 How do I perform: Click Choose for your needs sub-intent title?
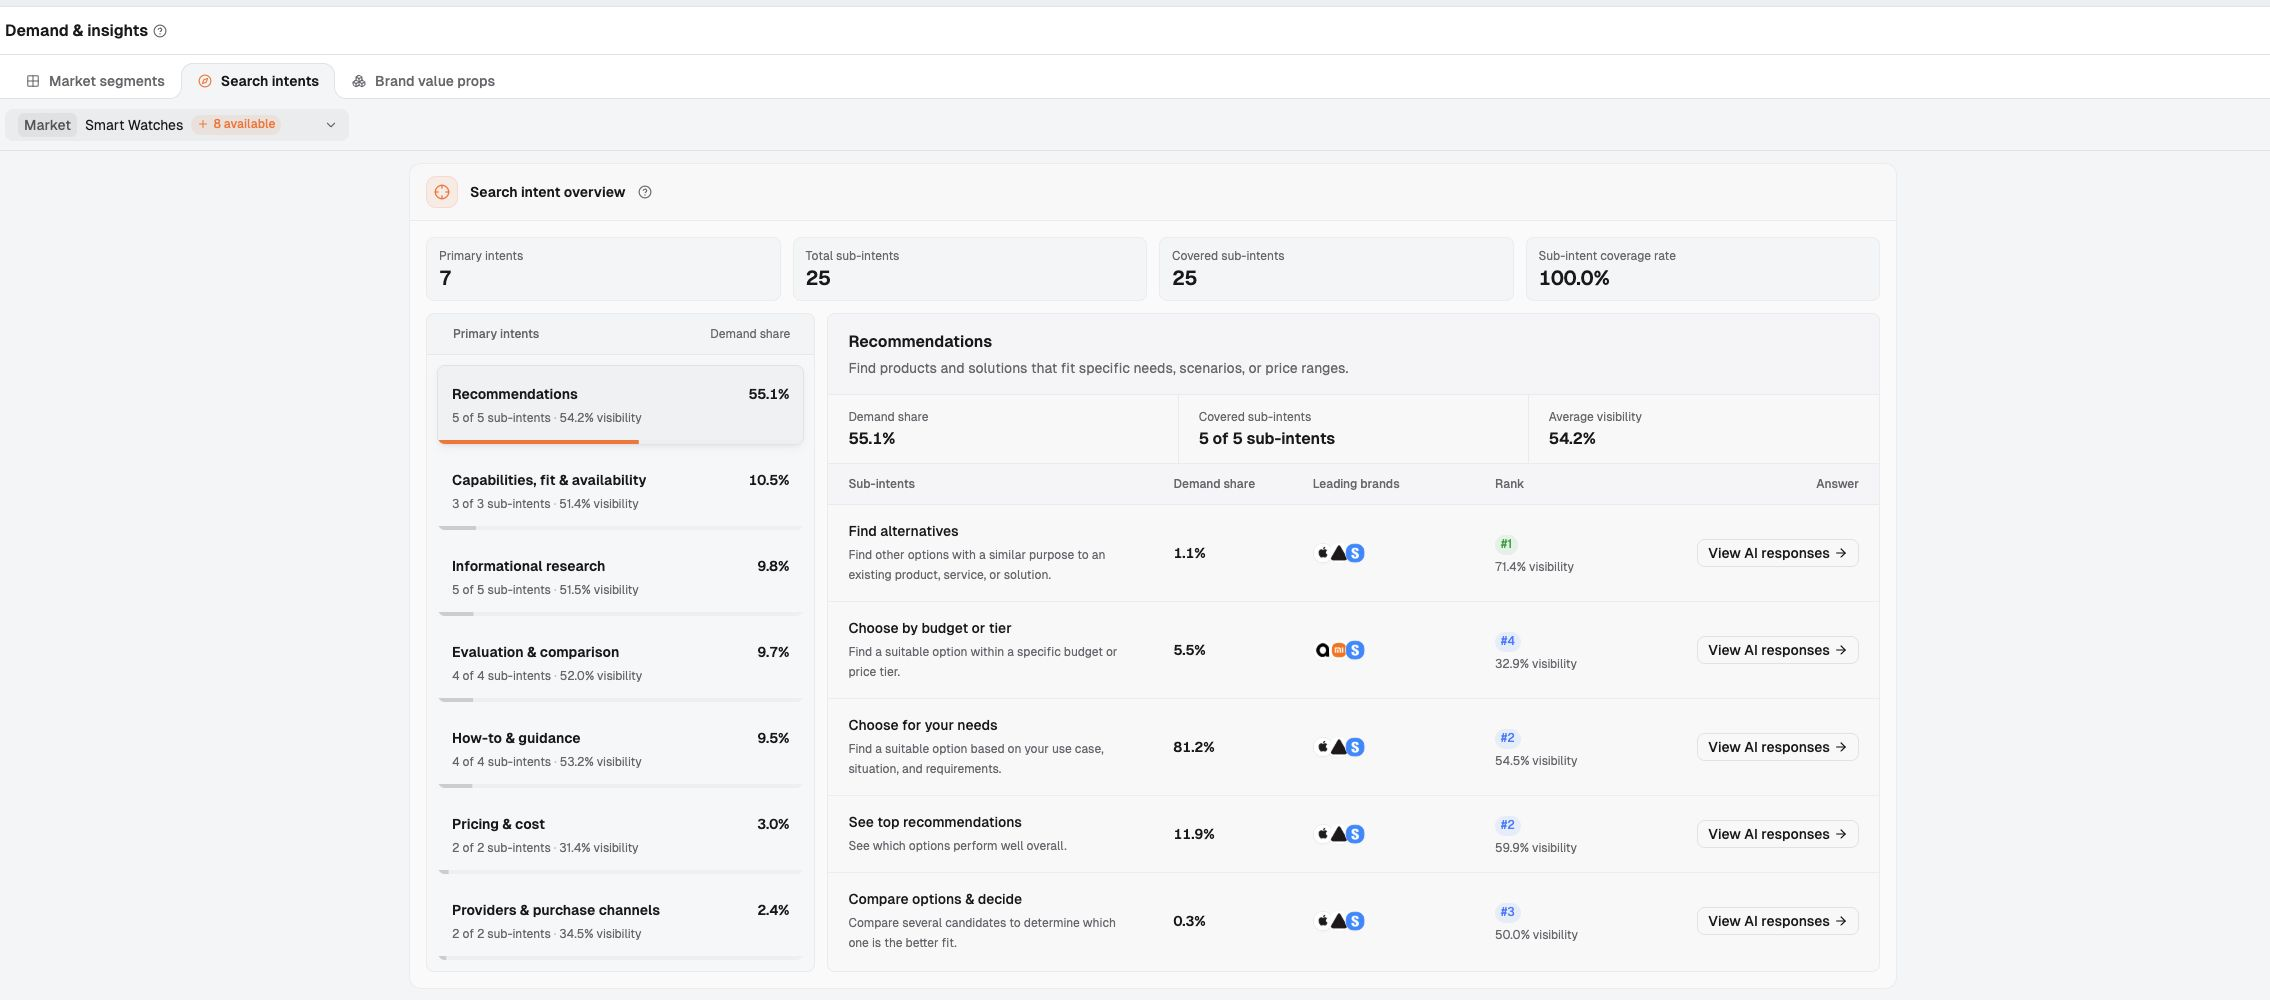pos(922,725)
